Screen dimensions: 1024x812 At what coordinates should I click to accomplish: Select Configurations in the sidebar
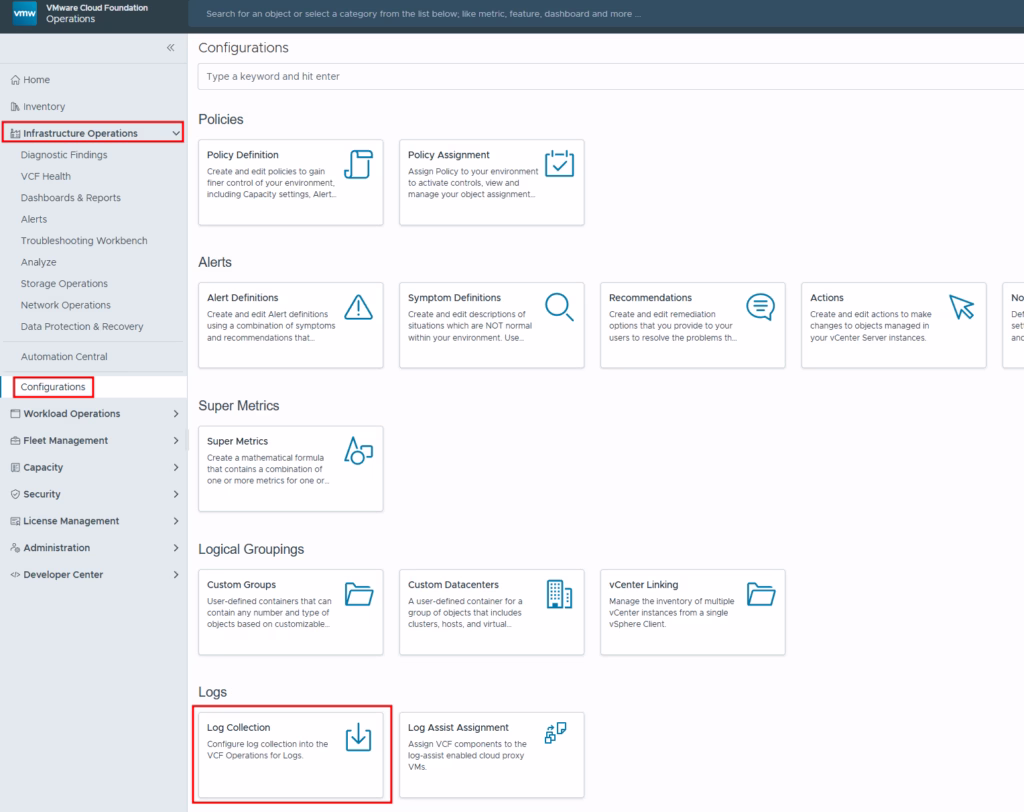pyautogui.click(x=53, y=387)
